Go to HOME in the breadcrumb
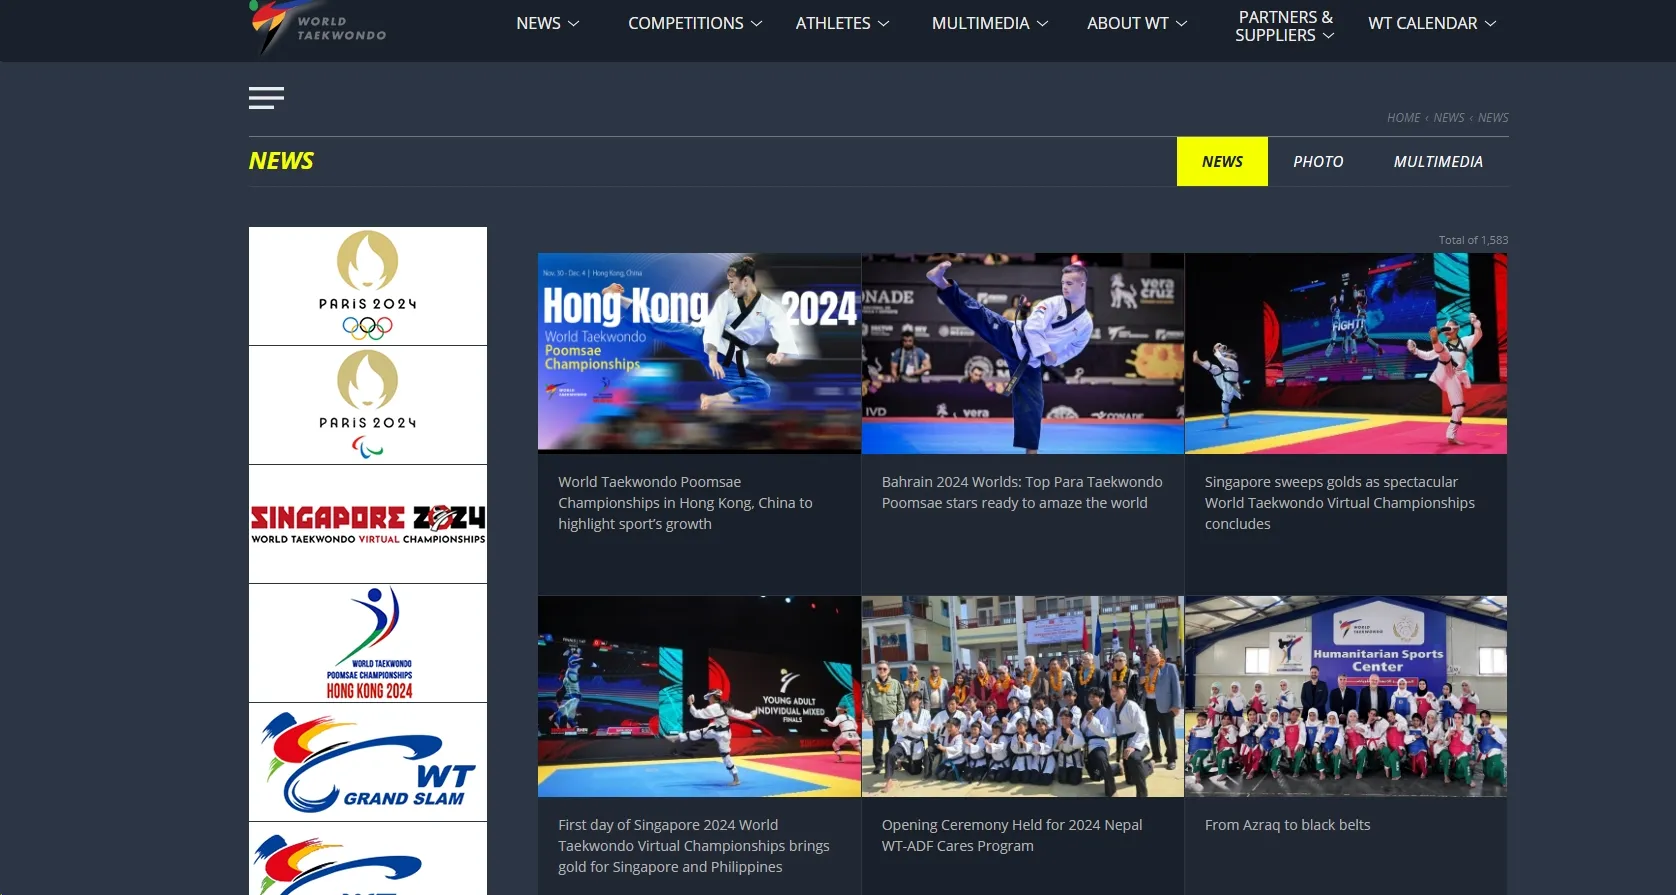The image size is (1676, 895). pos(1403,118)
